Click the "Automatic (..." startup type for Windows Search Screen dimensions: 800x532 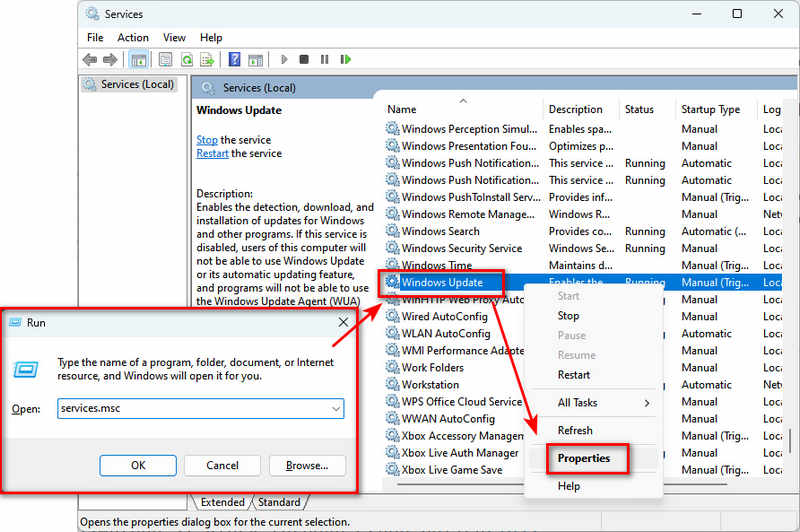[713, 231]
